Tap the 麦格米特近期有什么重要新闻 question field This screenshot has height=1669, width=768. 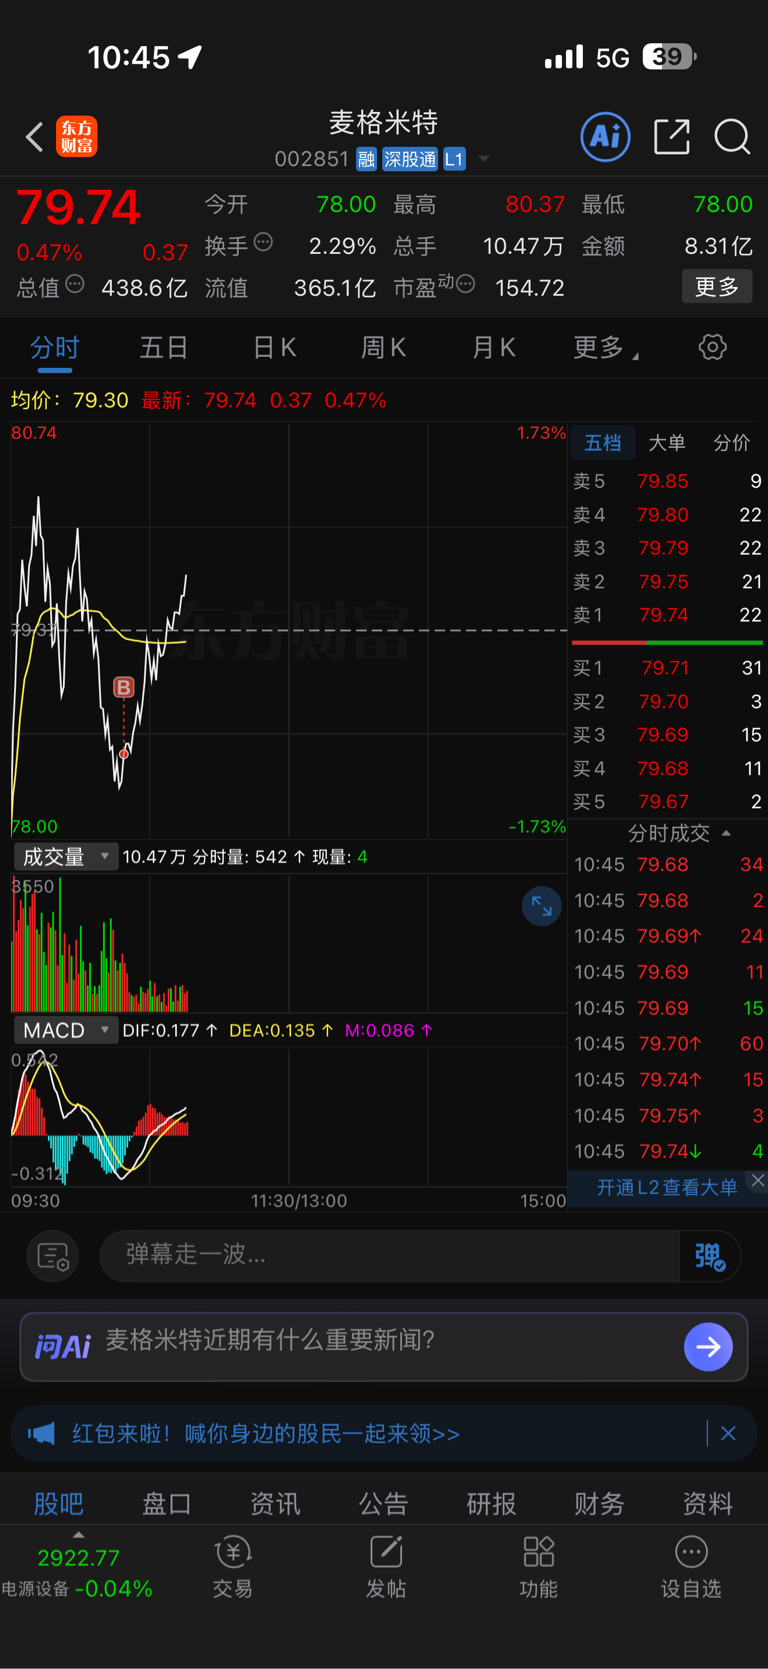(270, 1340)
